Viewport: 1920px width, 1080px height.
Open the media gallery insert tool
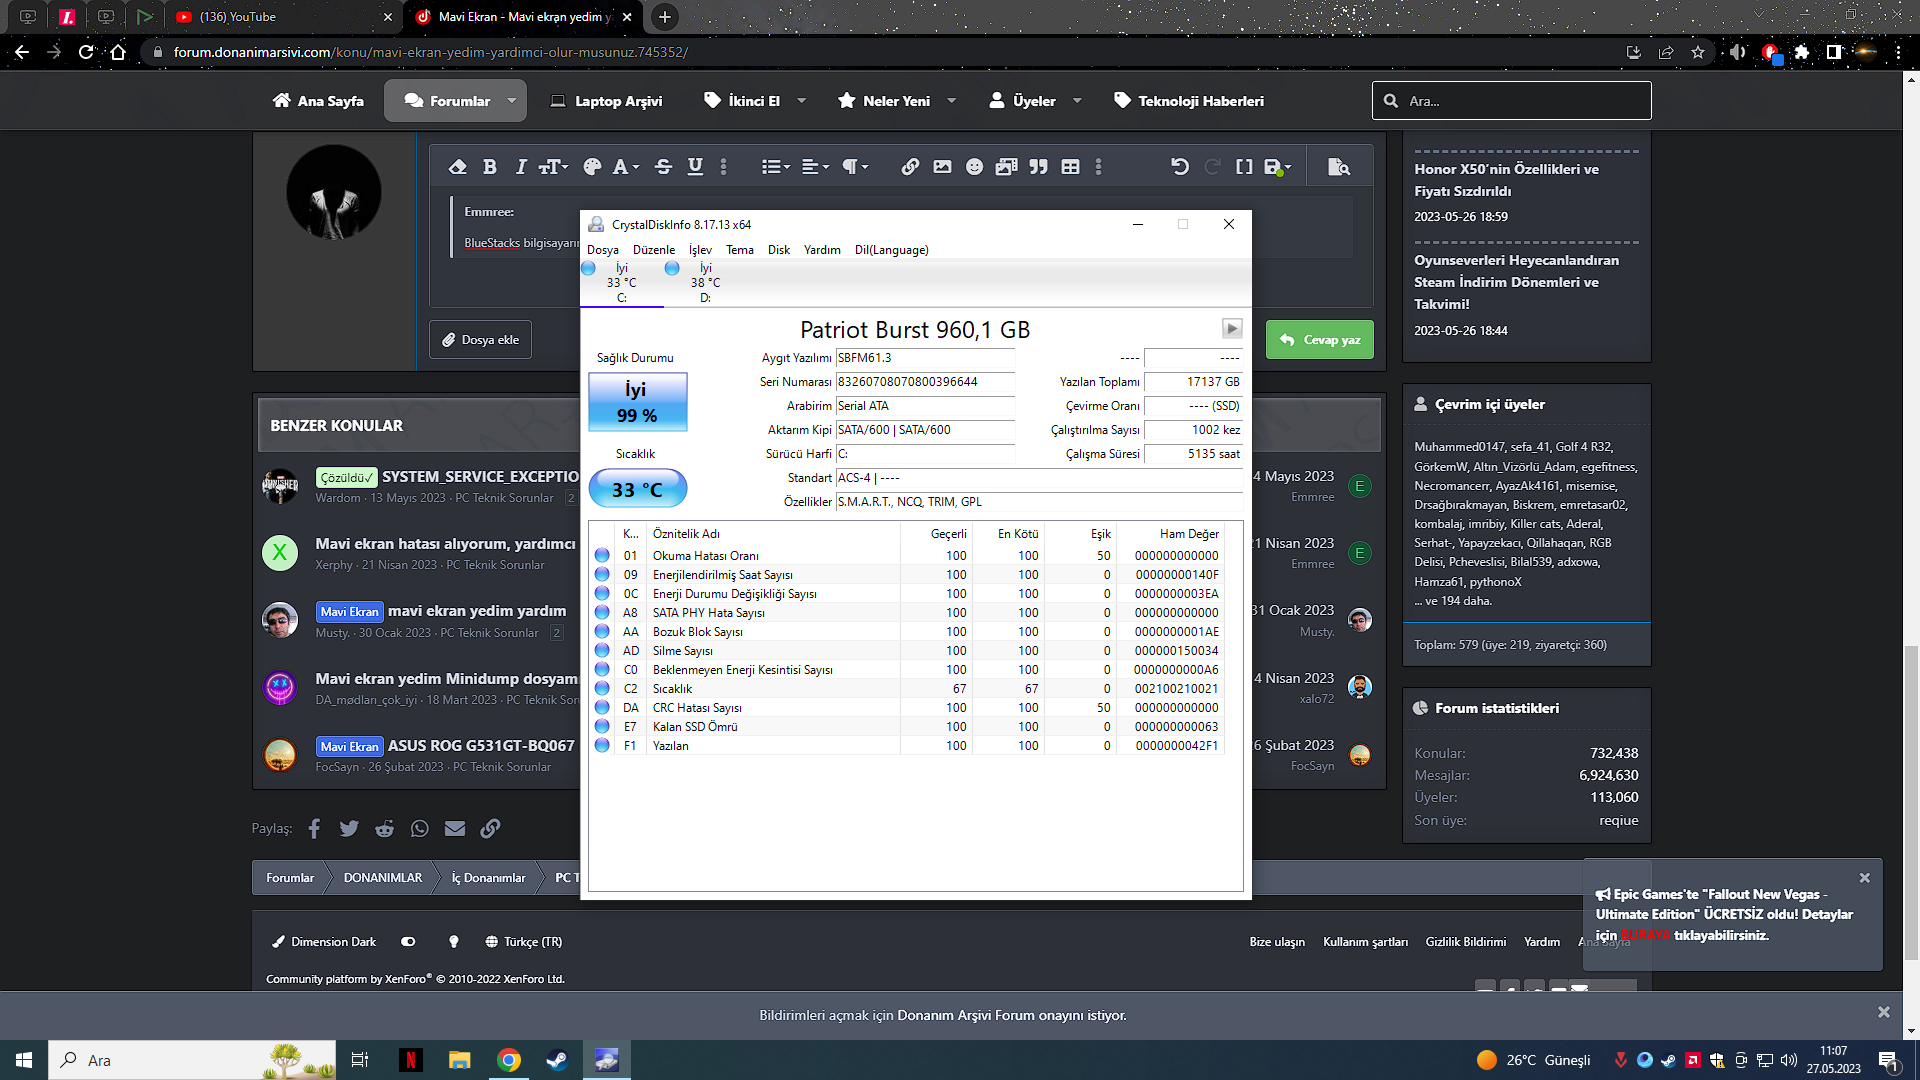click(x=1006, y=167)
